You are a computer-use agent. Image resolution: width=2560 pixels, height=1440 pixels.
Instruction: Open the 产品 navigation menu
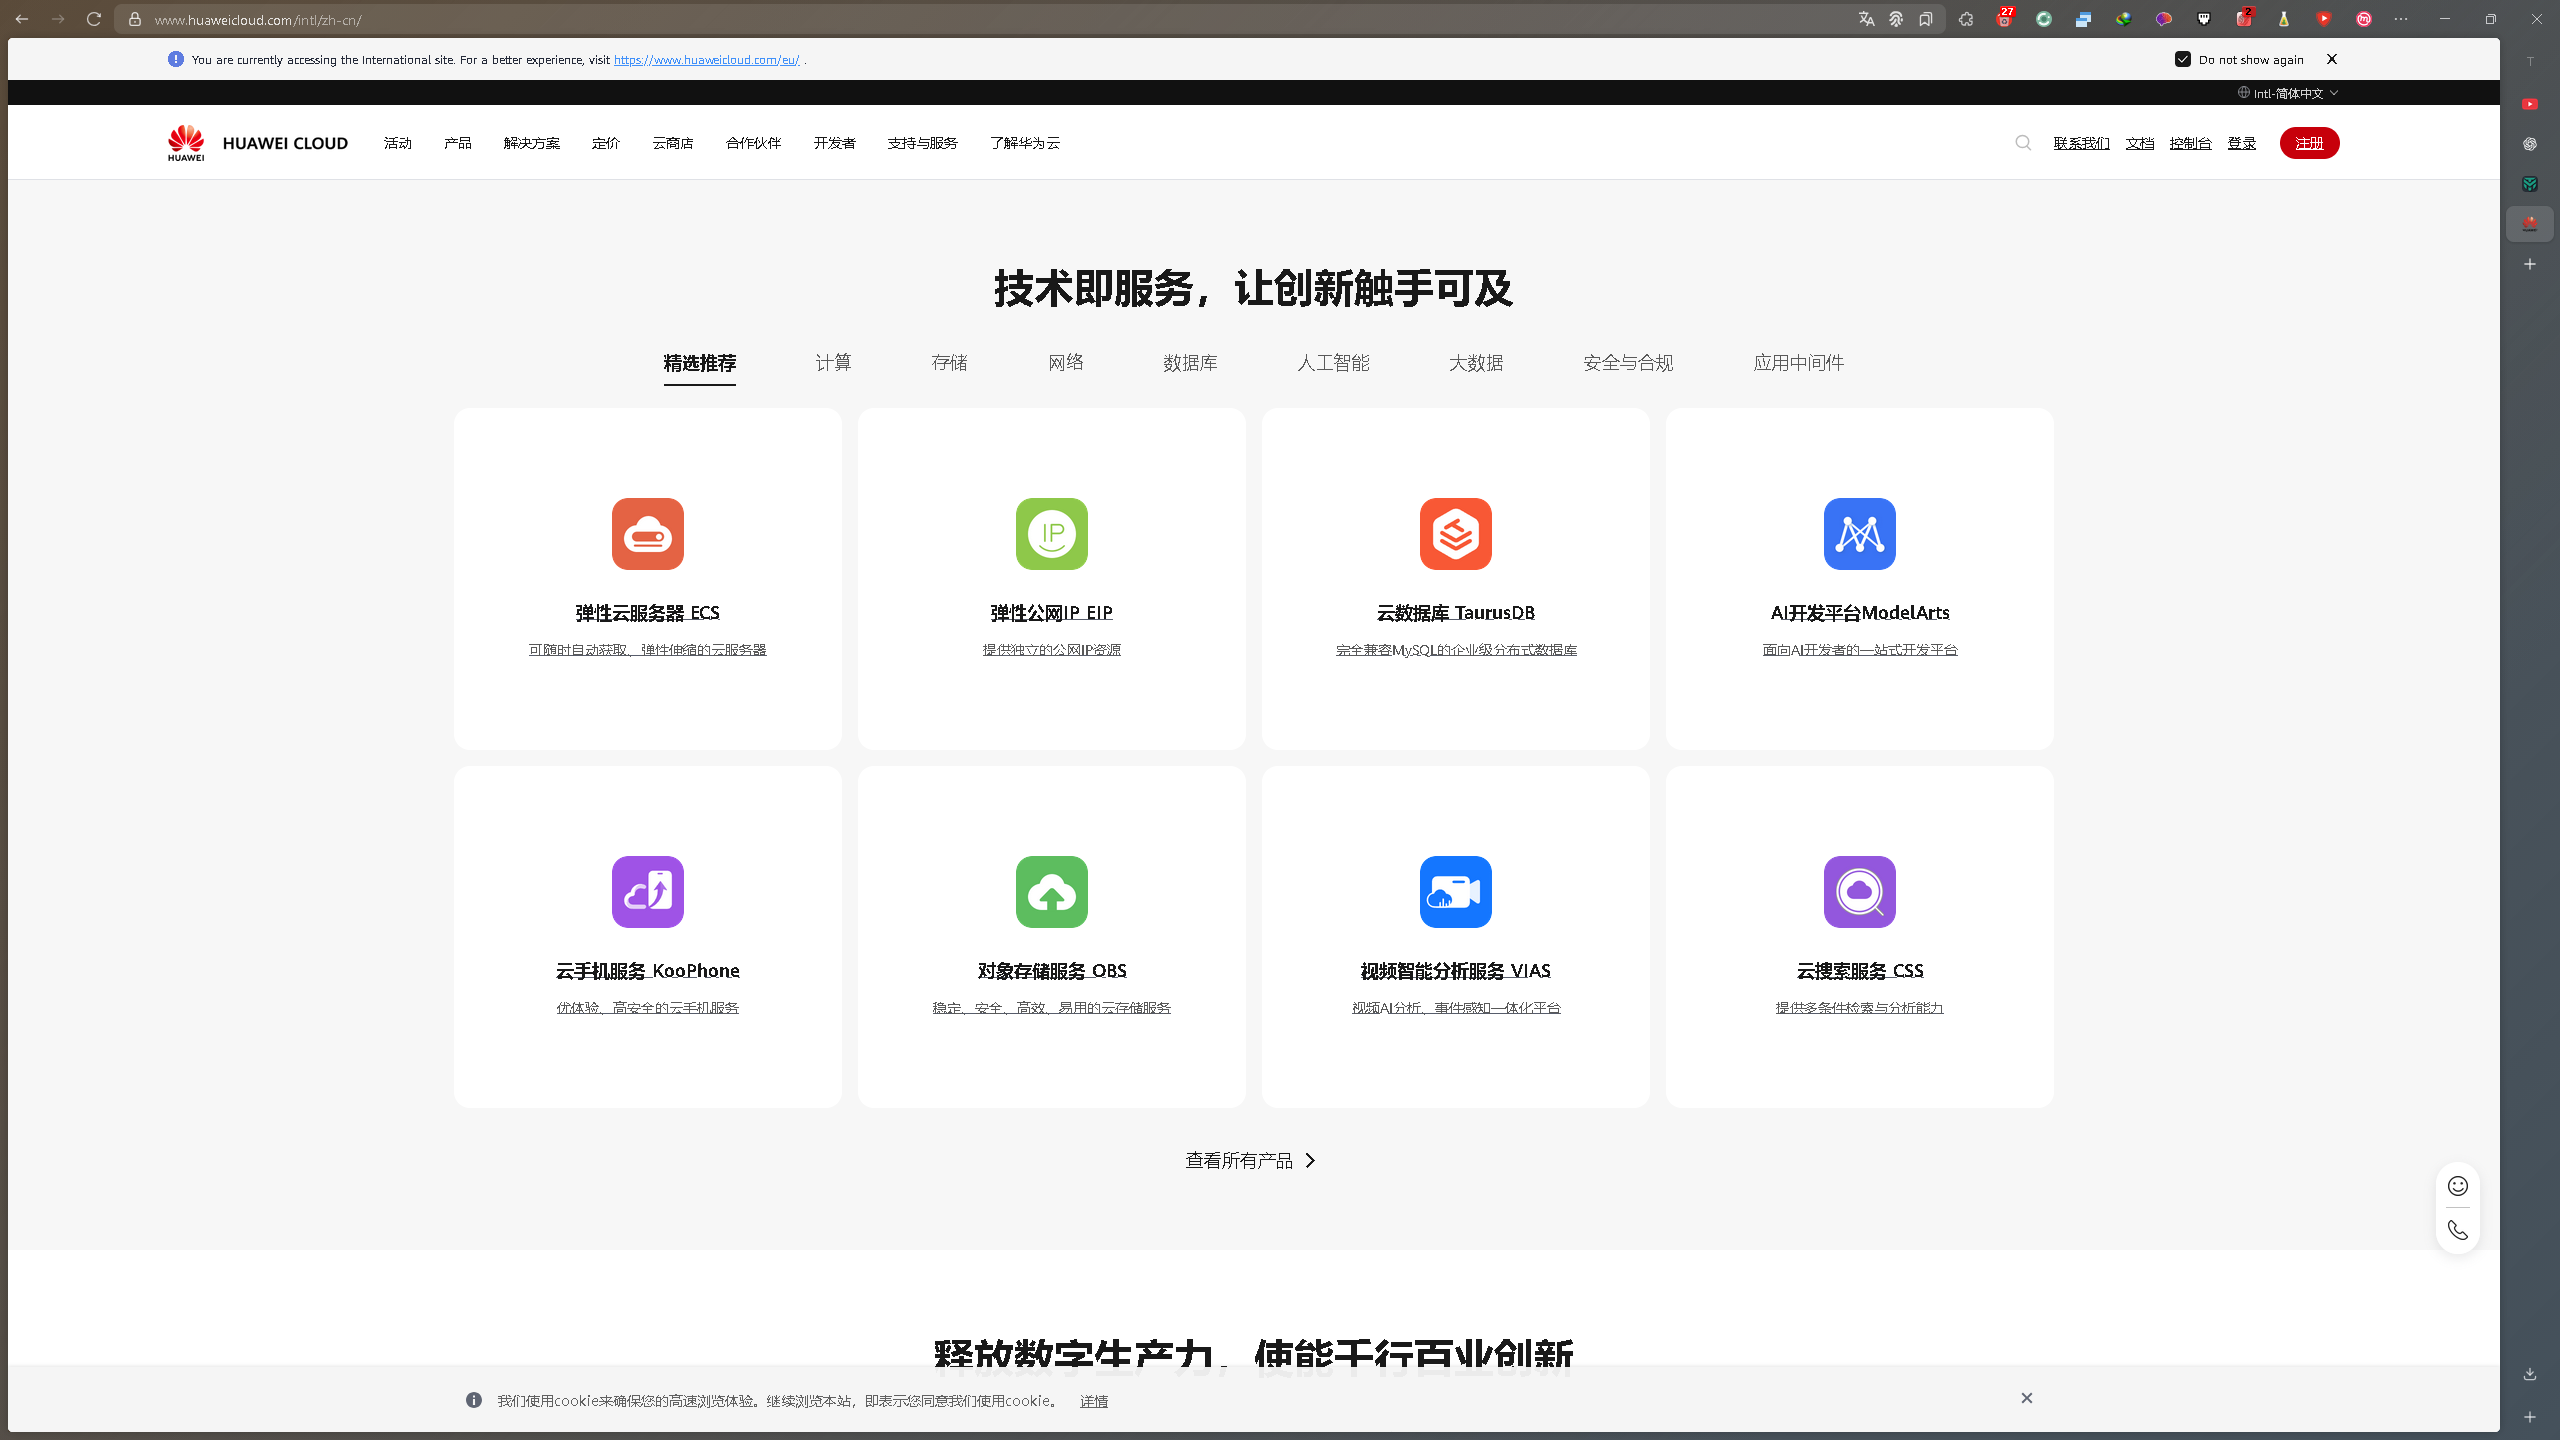click(457, 143)
